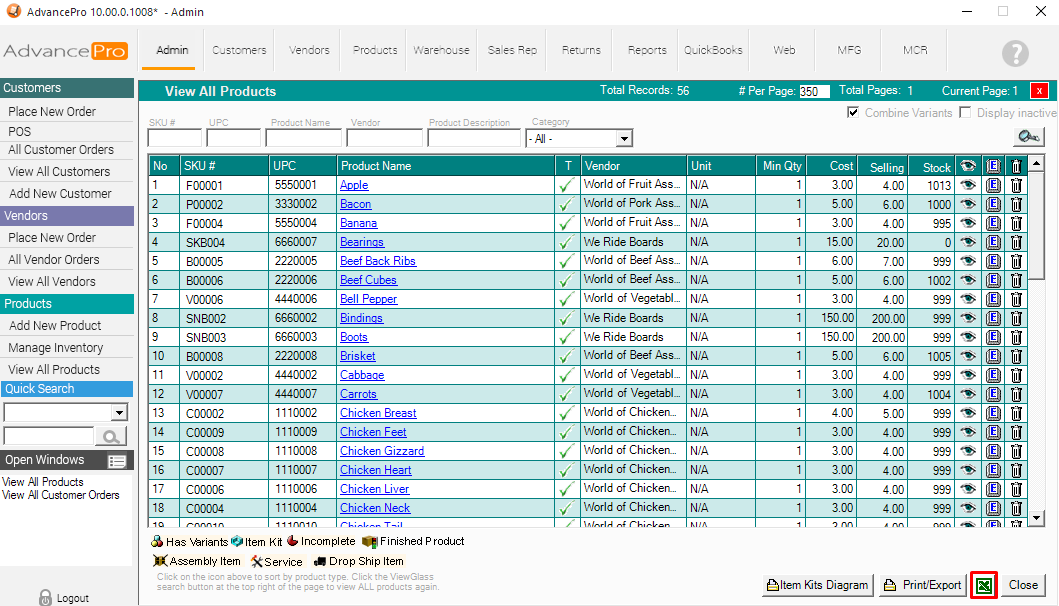
Task: Open the help question mark icon
Action: click(x=1015, y=54)
